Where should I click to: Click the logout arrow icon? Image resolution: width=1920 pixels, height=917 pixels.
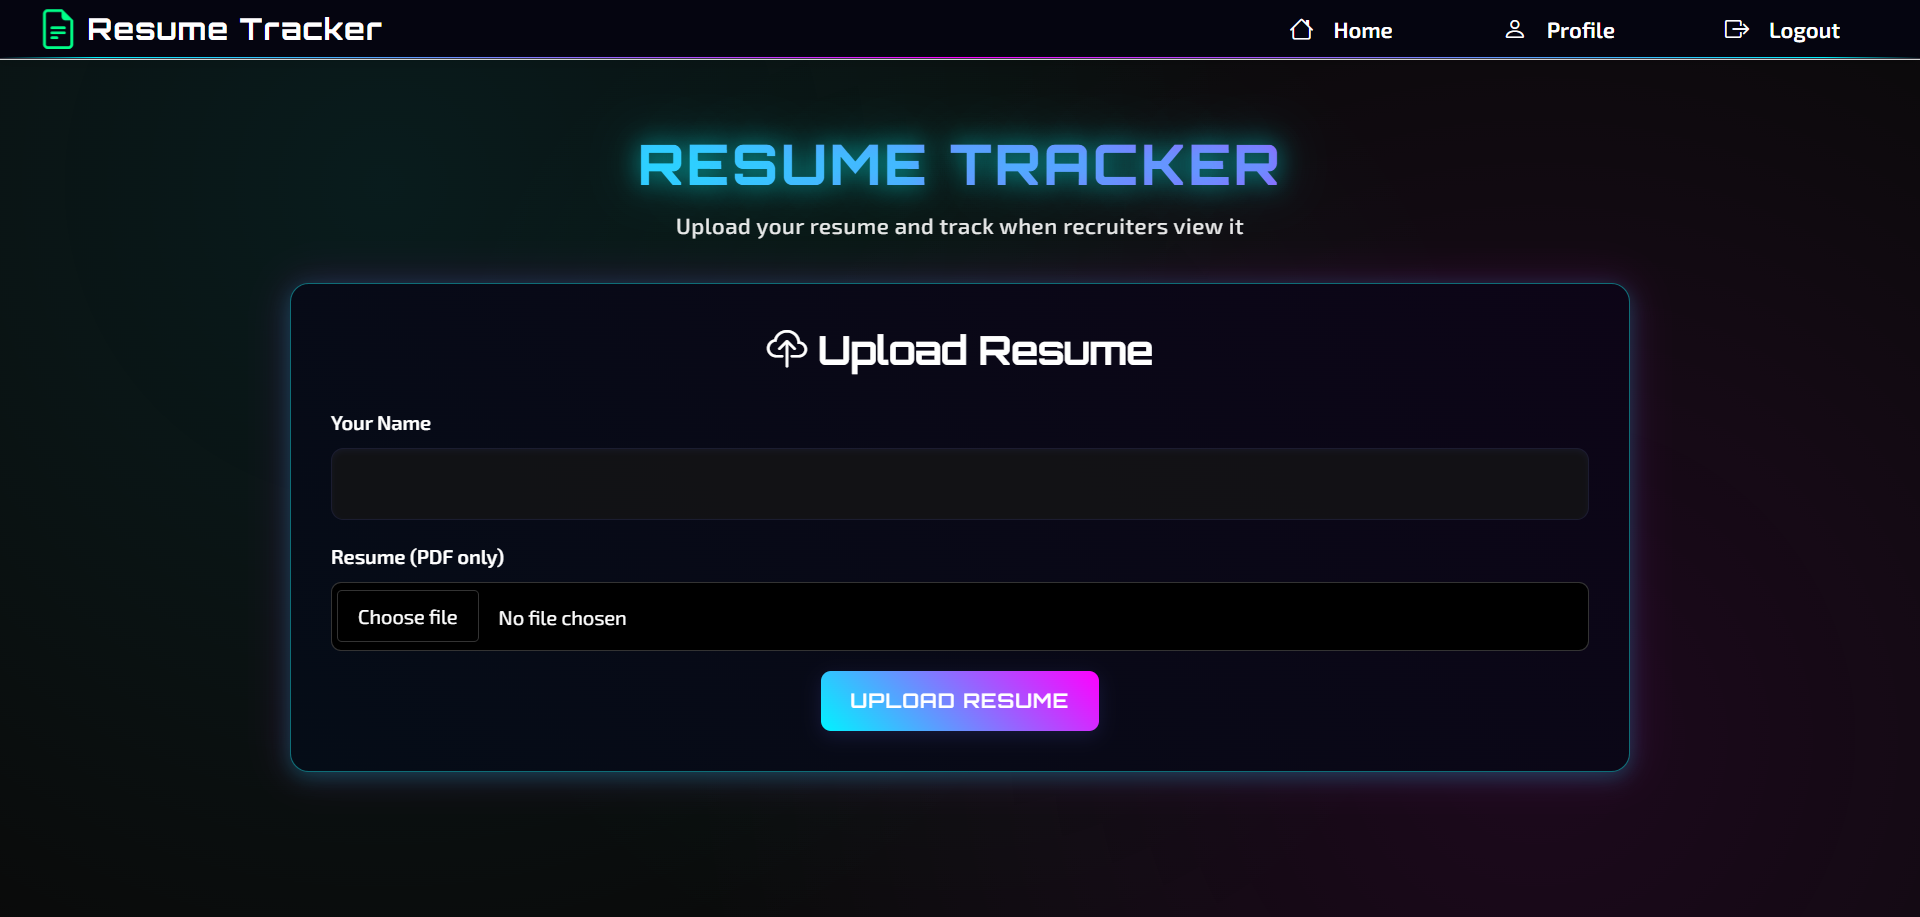[x=1737, y=29]
